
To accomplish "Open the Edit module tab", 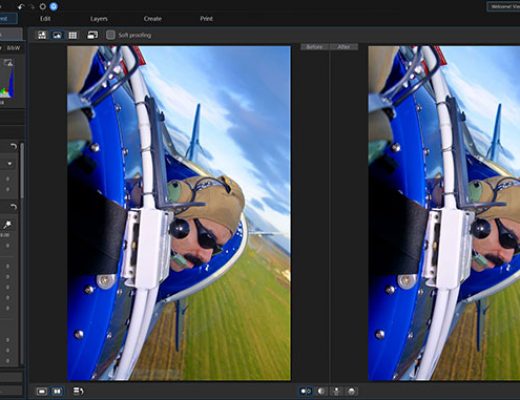I will pos(45,19).
